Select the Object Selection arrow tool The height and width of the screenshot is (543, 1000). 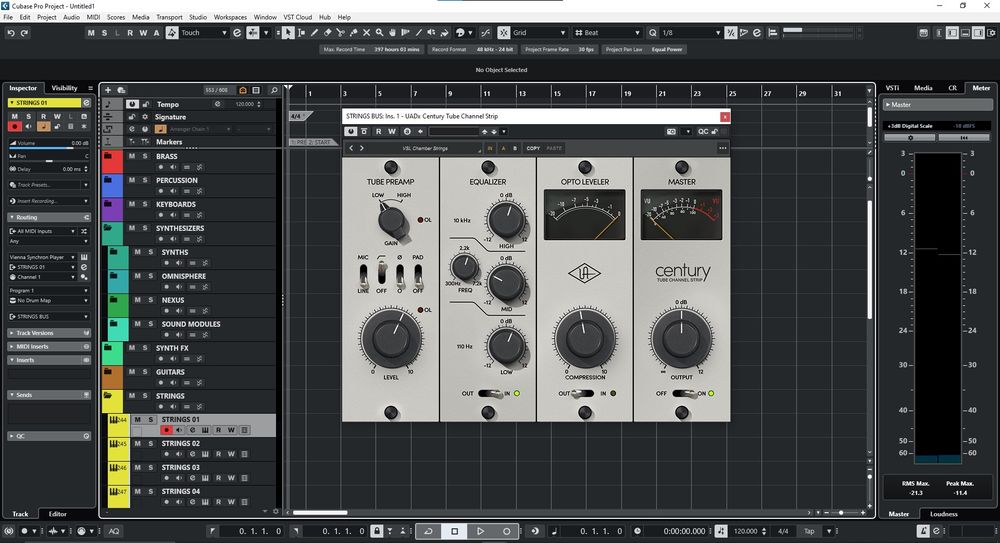(x=288, y=33)
